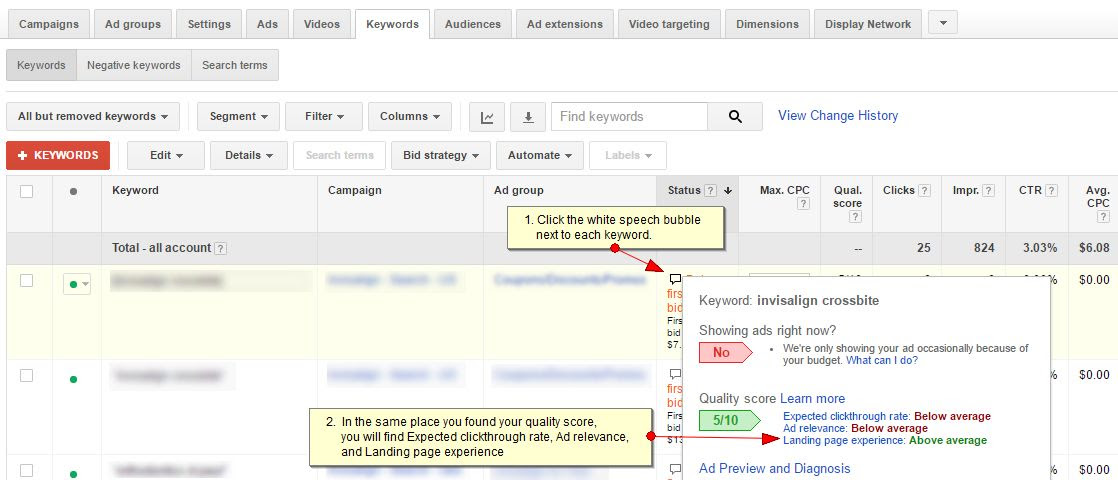
Task: Click the Expected clickthrough rate label
Action: [847, 417]
